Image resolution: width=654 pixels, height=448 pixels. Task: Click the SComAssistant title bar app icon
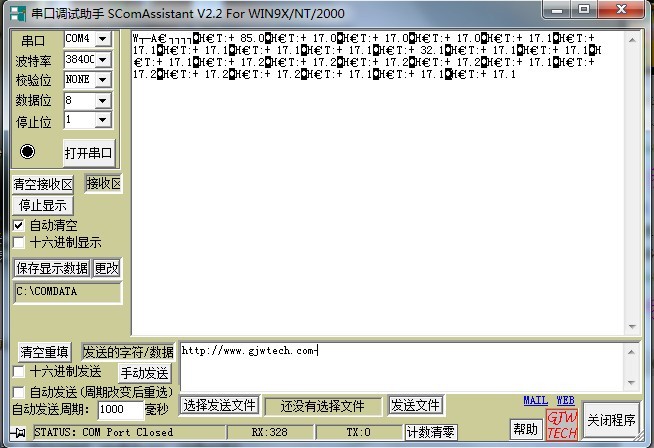click(18, 13)
